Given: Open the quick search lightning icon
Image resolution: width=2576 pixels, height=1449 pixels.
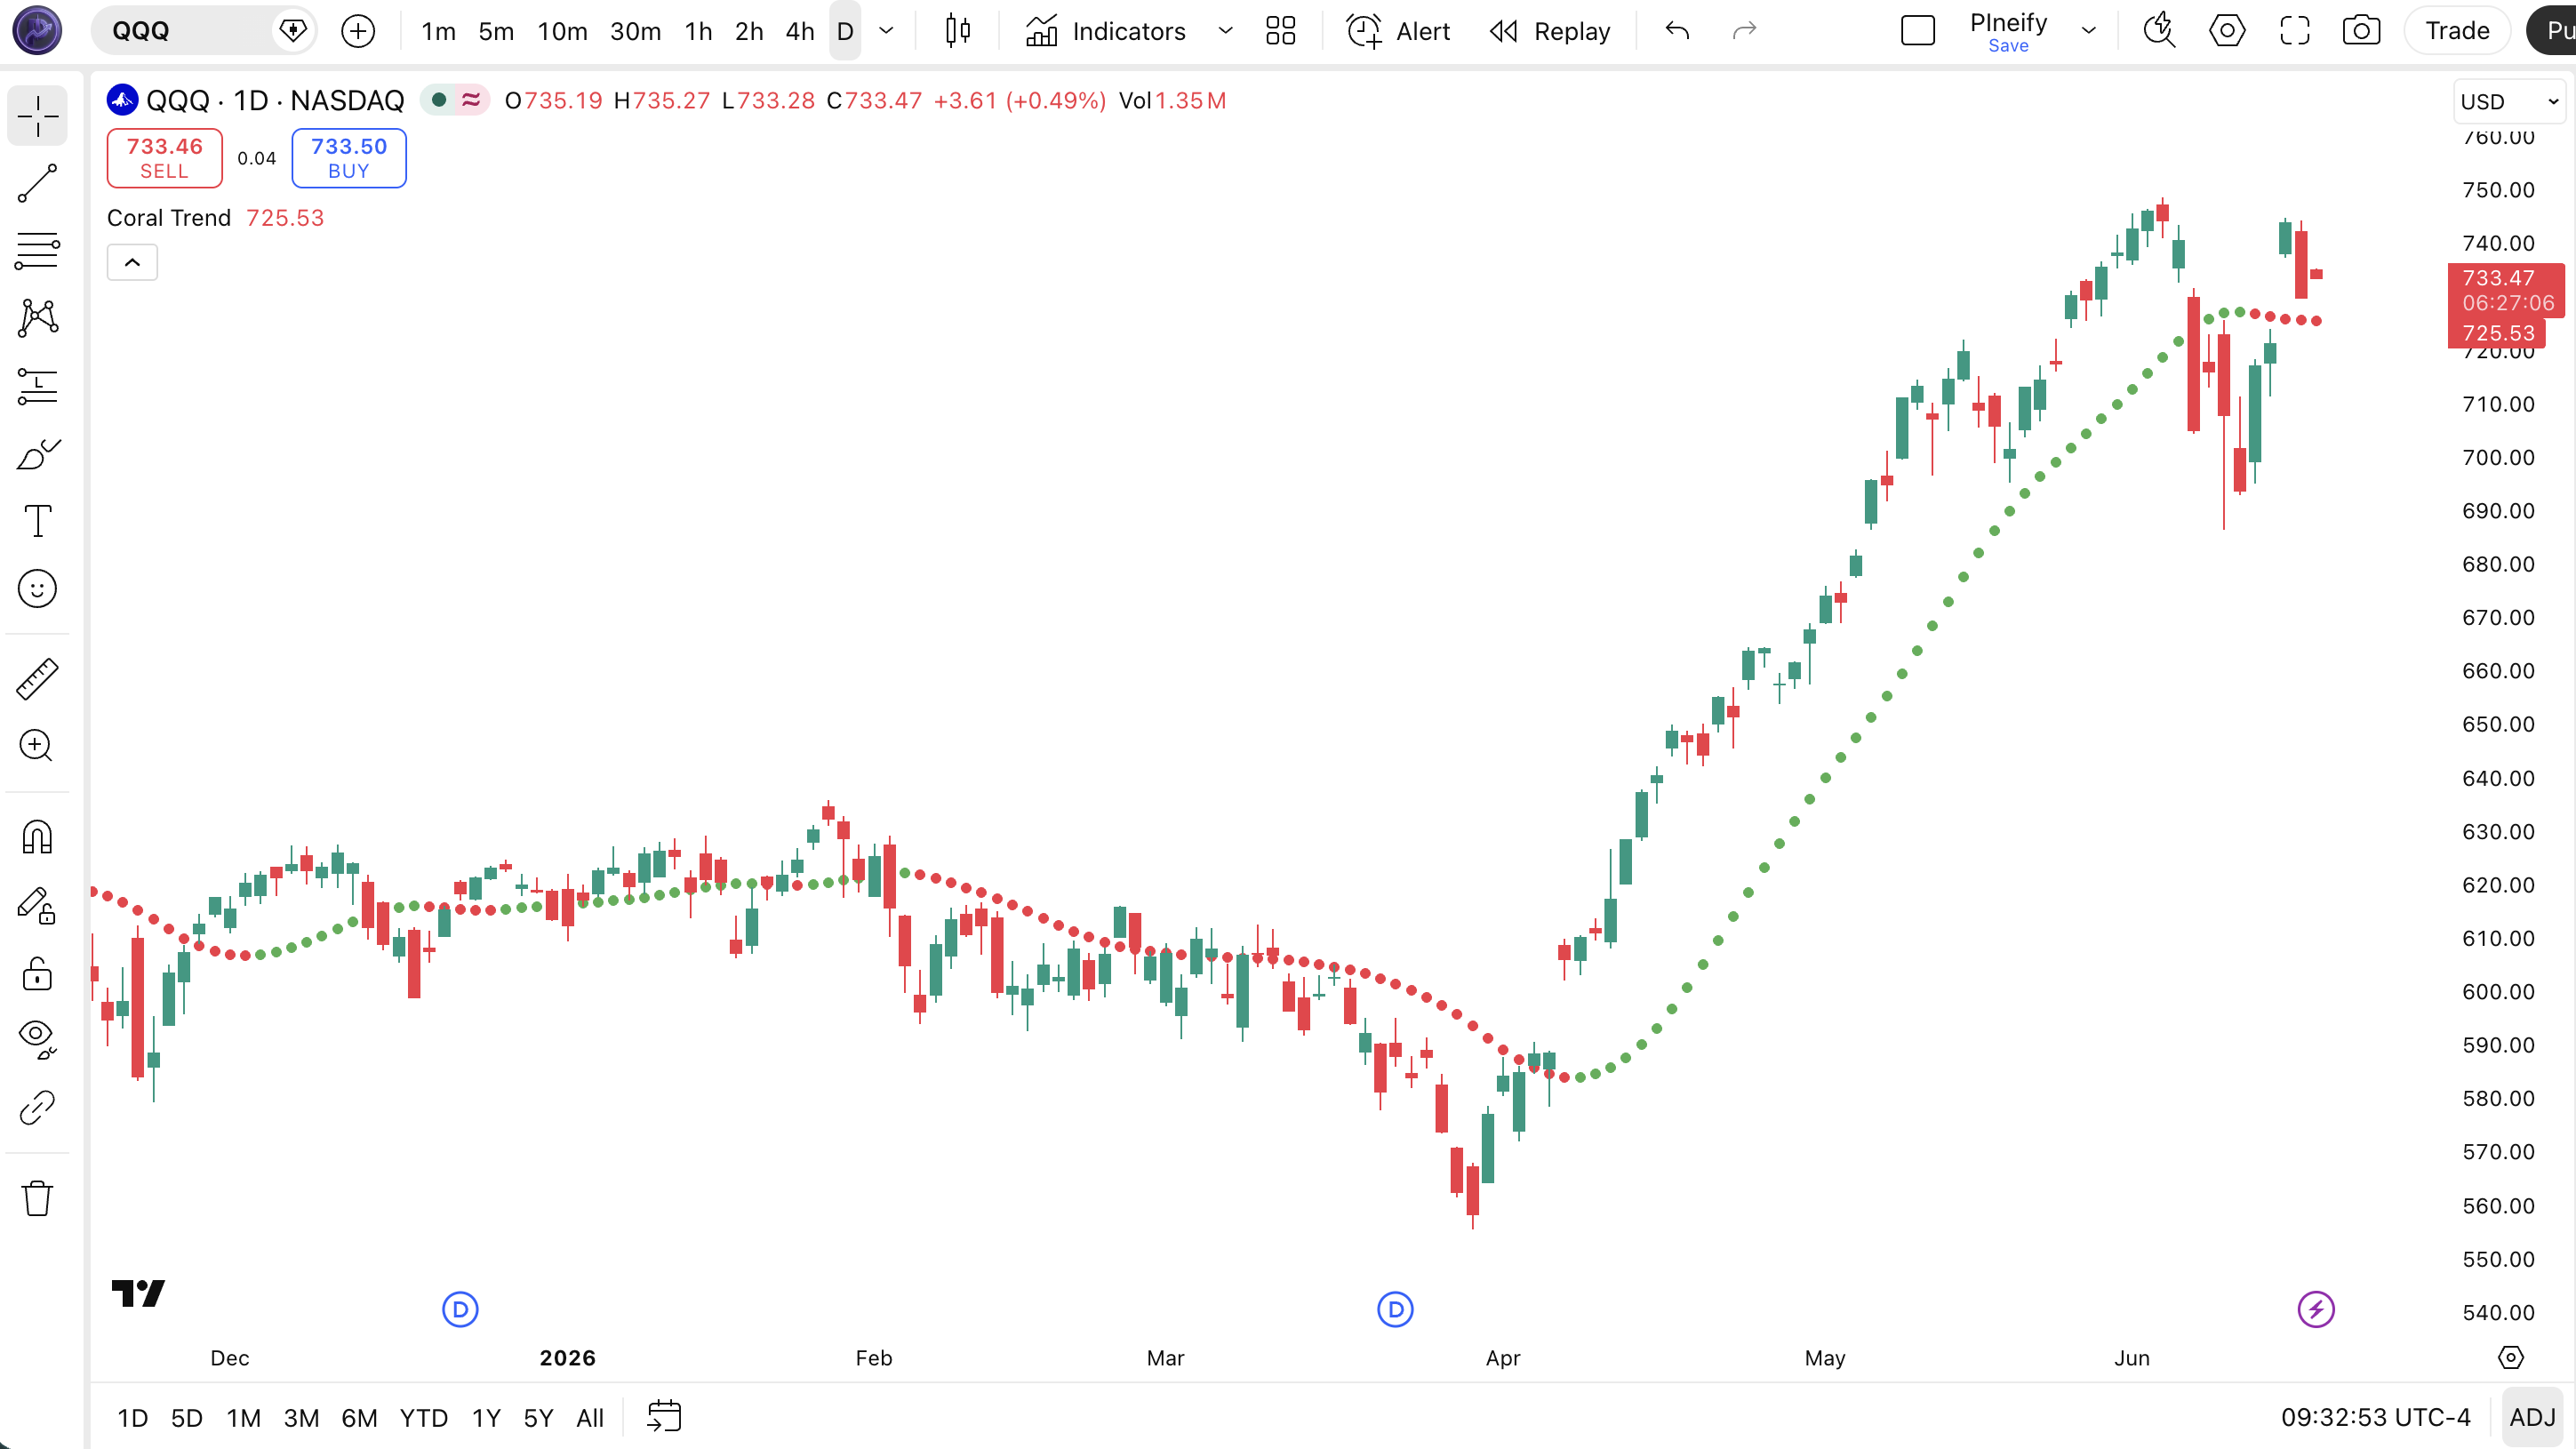Looking at the screenshot, I should click(x=2159, y=31).
